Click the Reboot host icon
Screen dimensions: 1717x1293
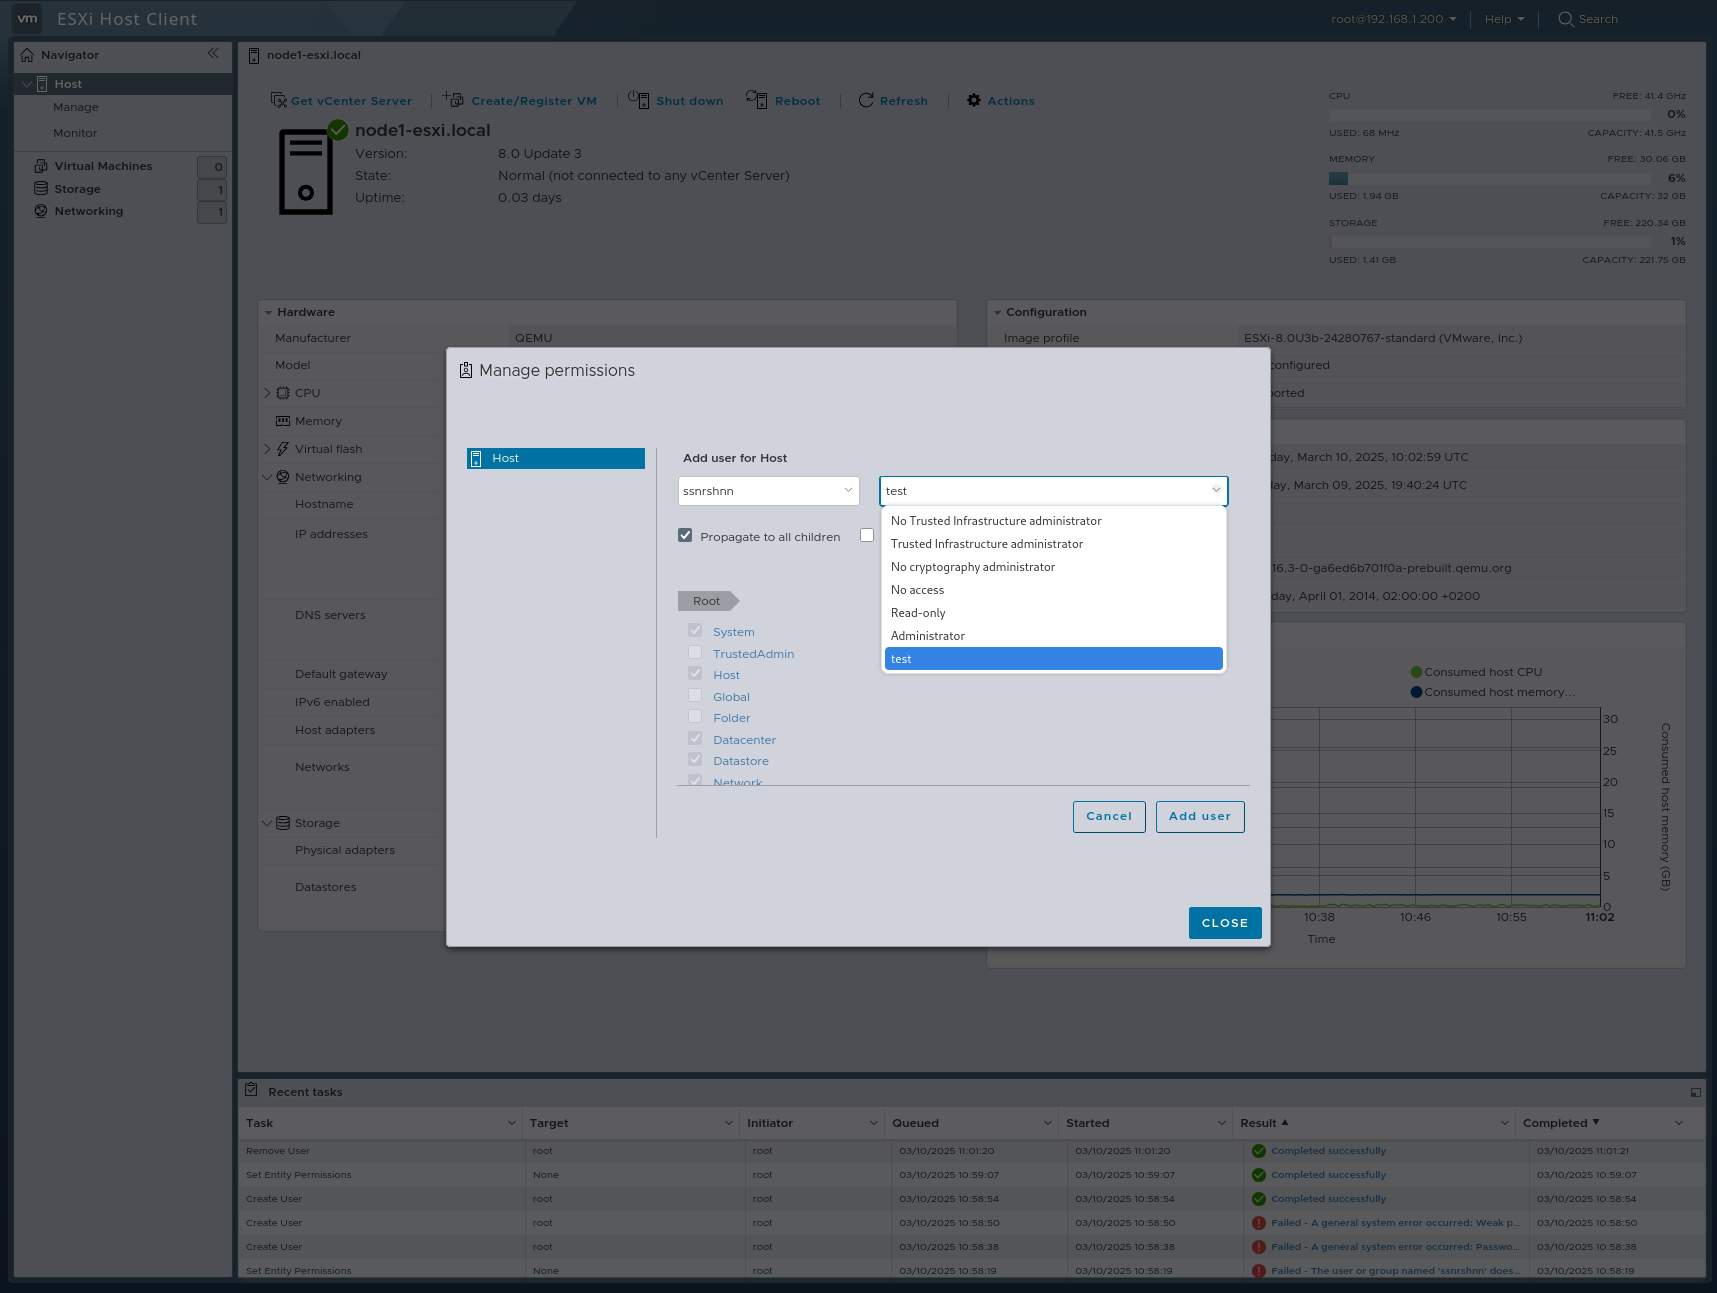point(758,100)
